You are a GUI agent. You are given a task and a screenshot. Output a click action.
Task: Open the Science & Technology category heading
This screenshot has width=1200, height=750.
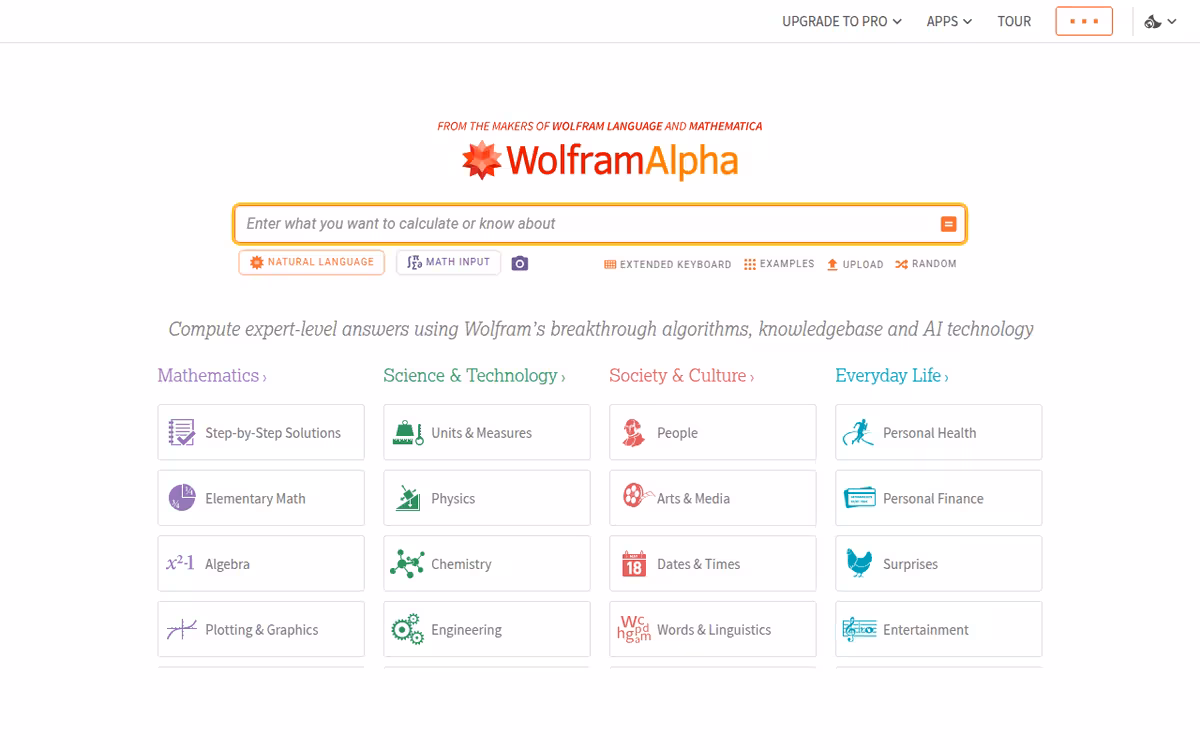pos(474,376)
